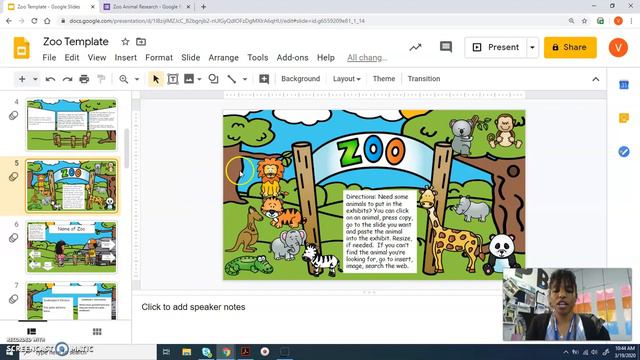Image resolution: width=640 pixels, height=360 pixels.
Task: Open the Arrange menu
Action: click(224, 58)
